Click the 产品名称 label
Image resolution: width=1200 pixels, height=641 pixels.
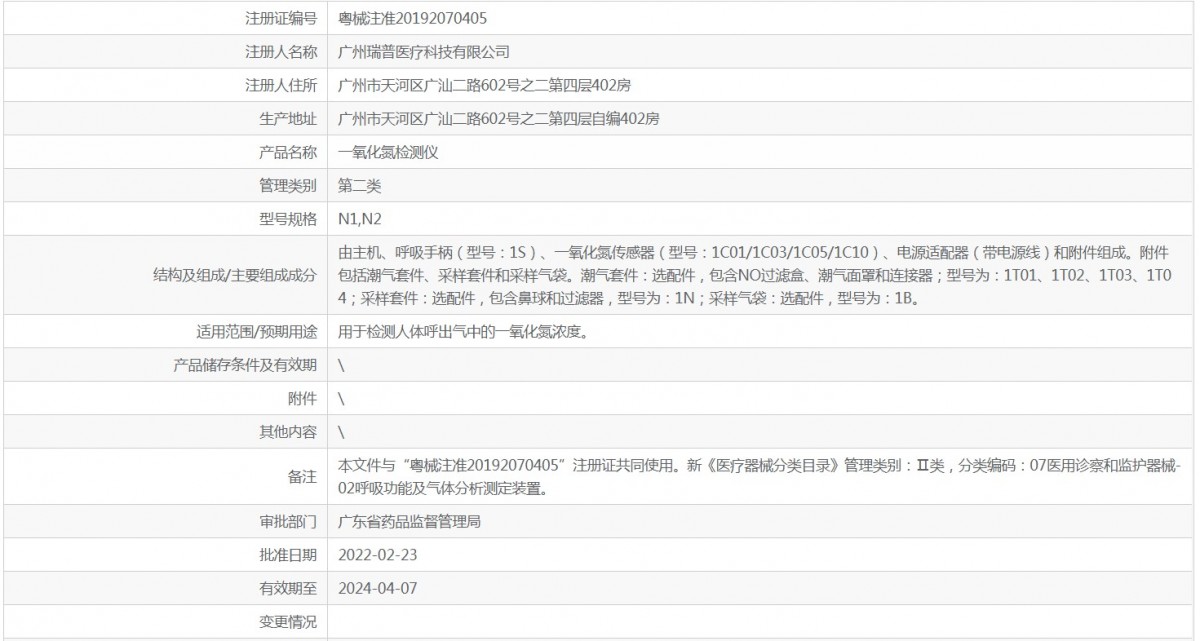(288, 152)
